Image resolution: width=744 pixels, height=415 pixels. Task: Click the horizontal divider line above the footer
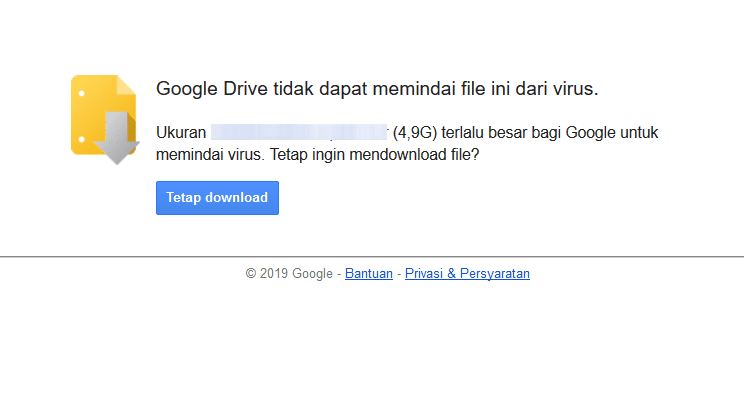click(372, 257)
